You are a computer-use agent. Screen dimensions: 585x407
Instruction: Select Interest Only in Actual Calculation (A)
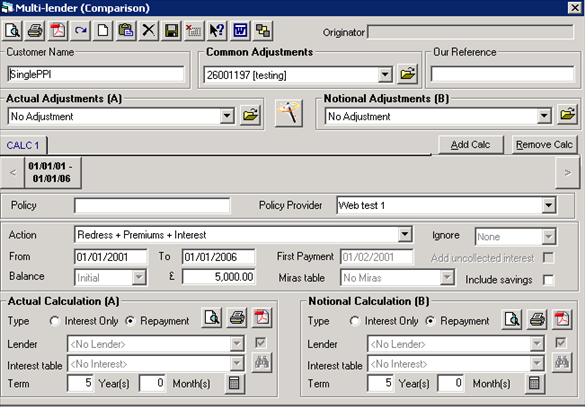pyautogui.click(x=55, y=321)
